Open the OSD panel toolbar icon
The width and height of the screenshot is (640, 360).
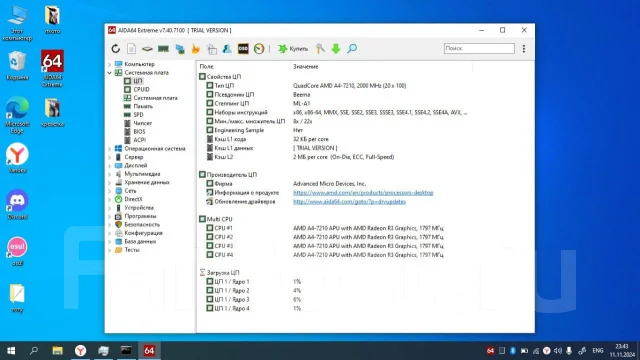click(243, 49)
